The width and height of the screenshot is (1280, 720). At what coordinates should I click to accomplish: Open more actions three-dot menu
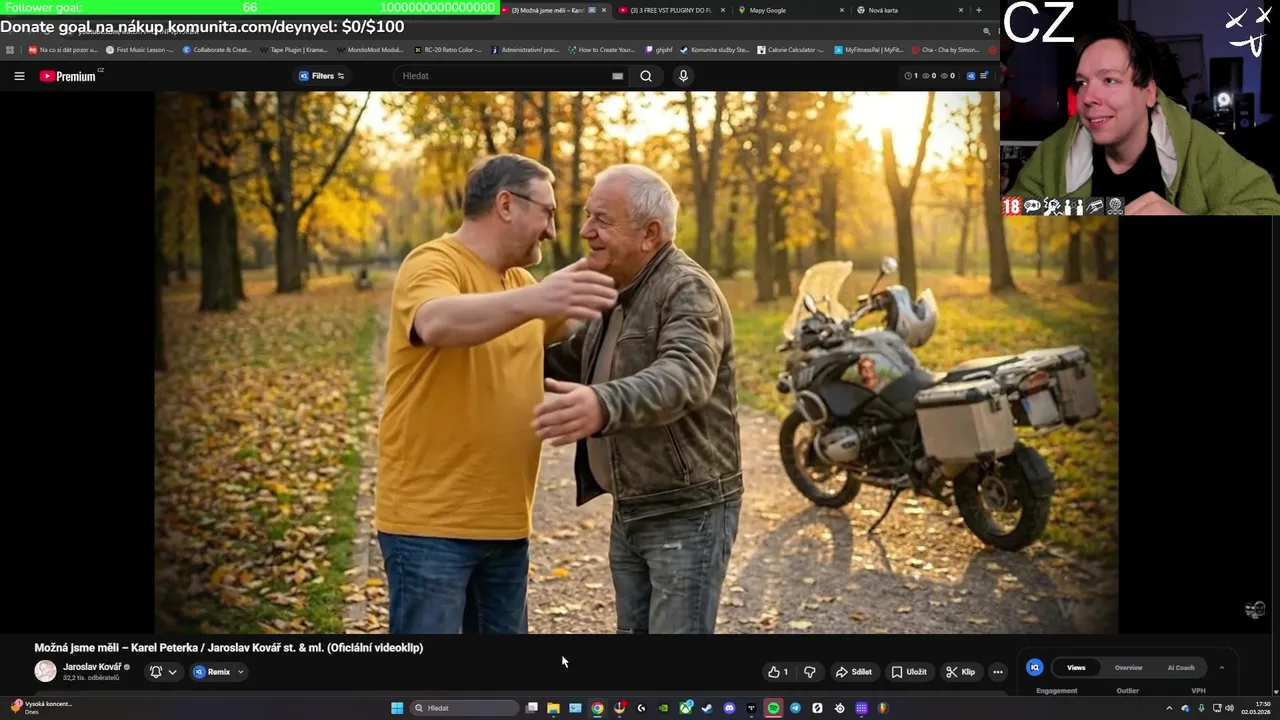click(x=998, y=672)
